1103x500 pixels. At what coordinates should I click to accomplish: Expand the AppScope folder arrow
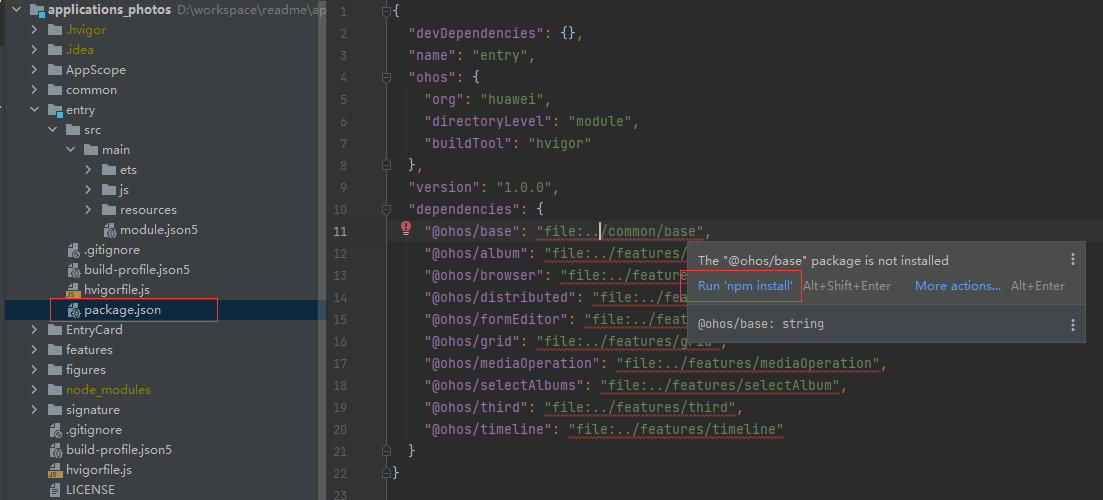[x=35, y=70]
